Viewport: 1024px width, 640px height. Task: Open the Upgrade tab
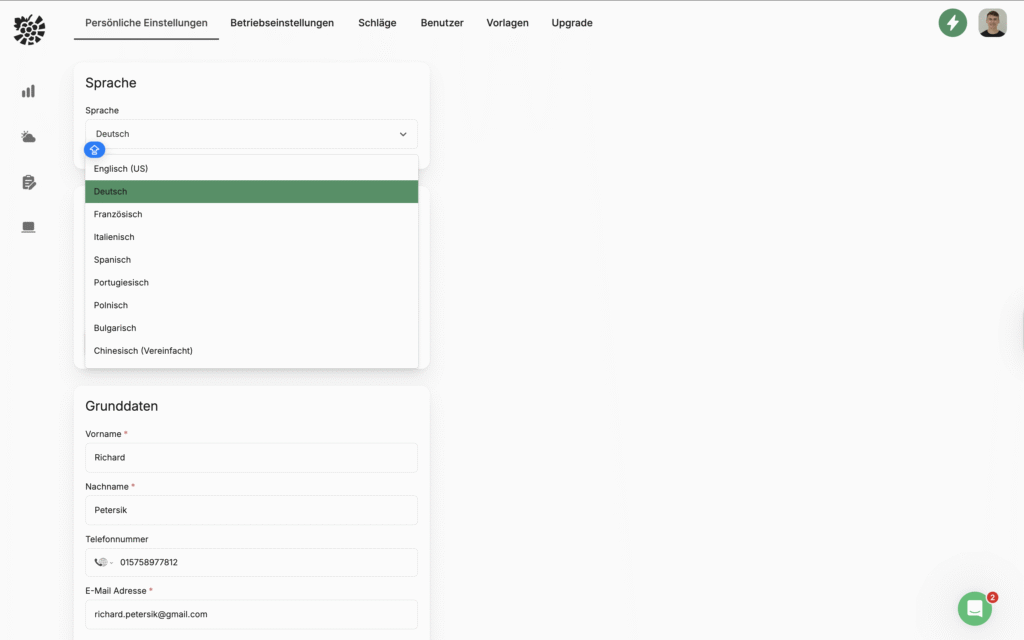coord(572,23)
